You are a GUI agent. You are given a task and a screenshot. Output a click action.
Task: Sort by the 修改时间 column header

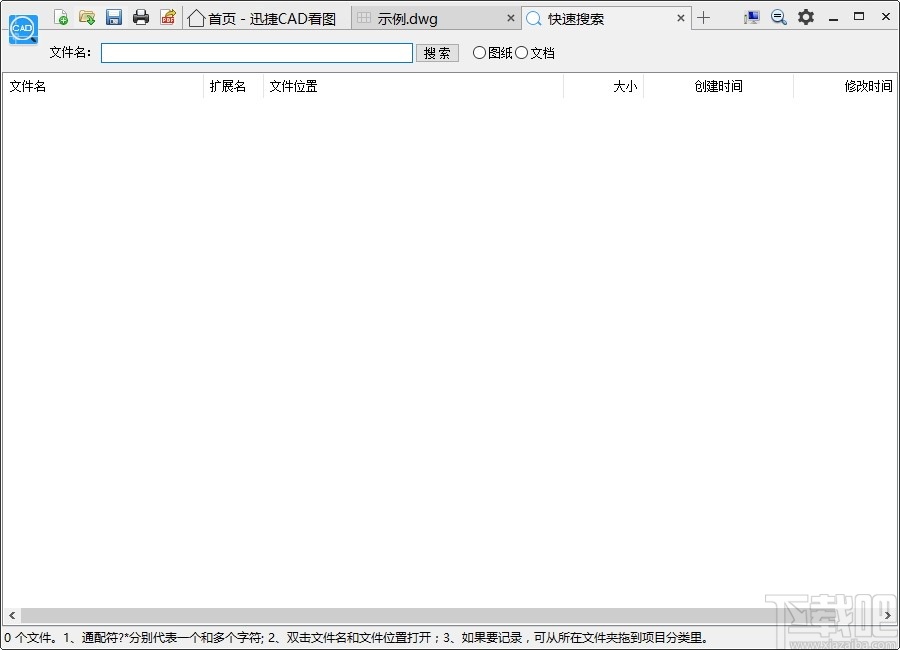845,86
